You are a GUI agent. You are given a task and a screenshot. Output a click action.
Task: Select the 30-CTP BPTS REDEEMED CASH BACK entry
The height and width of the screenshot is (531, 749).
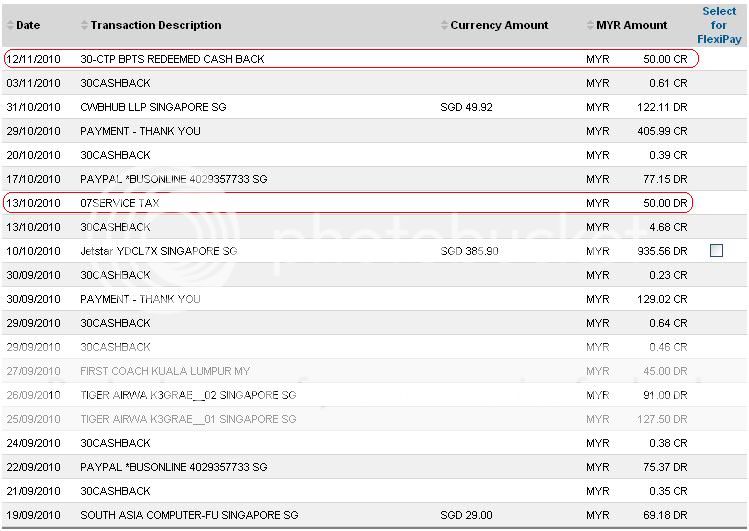tap(172, 59)
